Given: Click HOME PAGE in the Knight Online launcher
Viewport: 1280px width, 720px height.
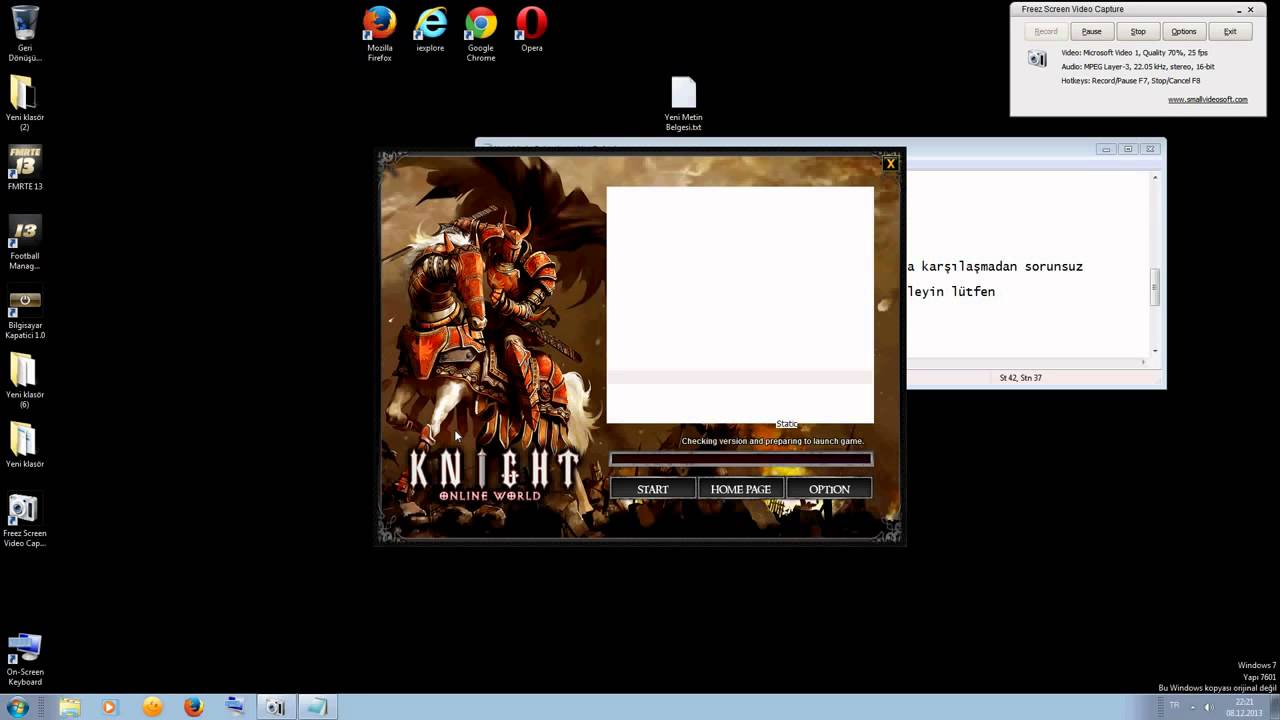Looking at the screenshot, I should pyautogui.click(x=740, y=489).
